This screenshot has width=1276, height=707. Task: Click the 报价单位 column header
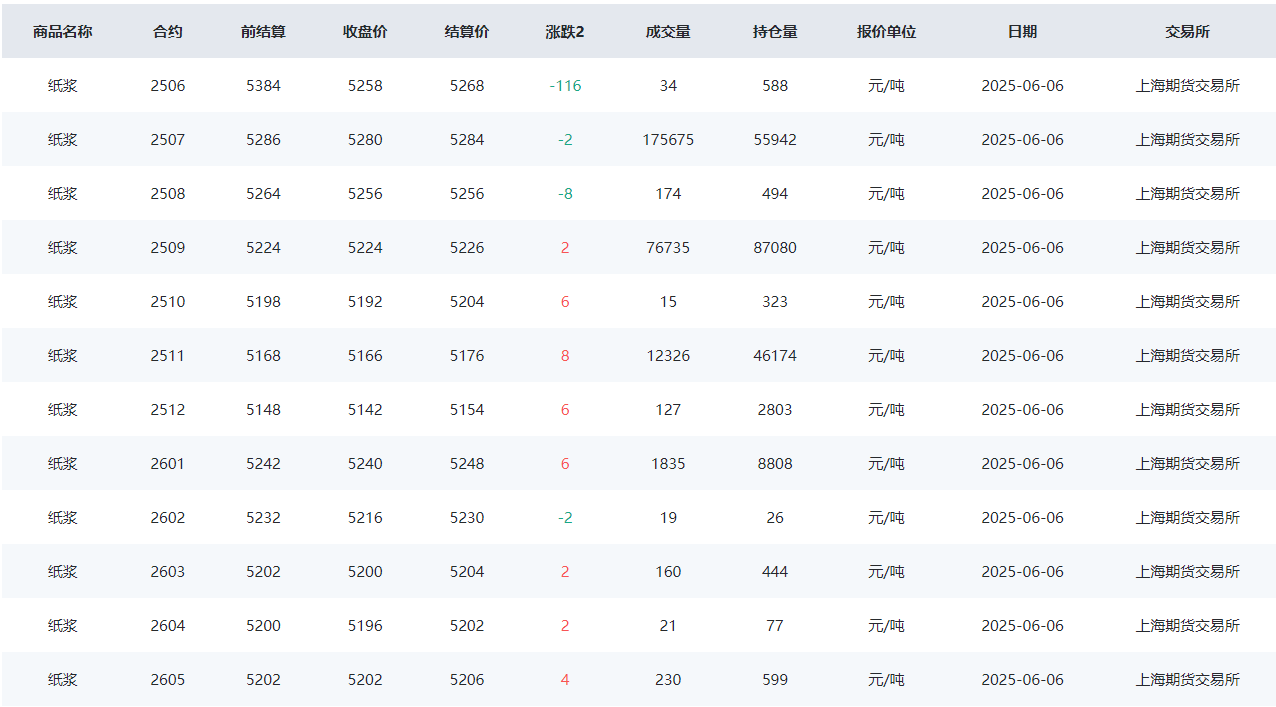tap(886, 32)
